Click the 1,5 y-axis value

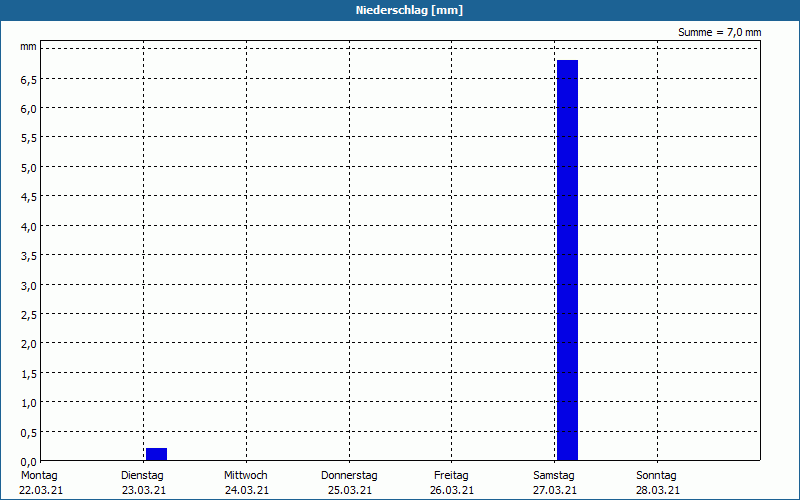pyautogui.click(x=29, y=374)
